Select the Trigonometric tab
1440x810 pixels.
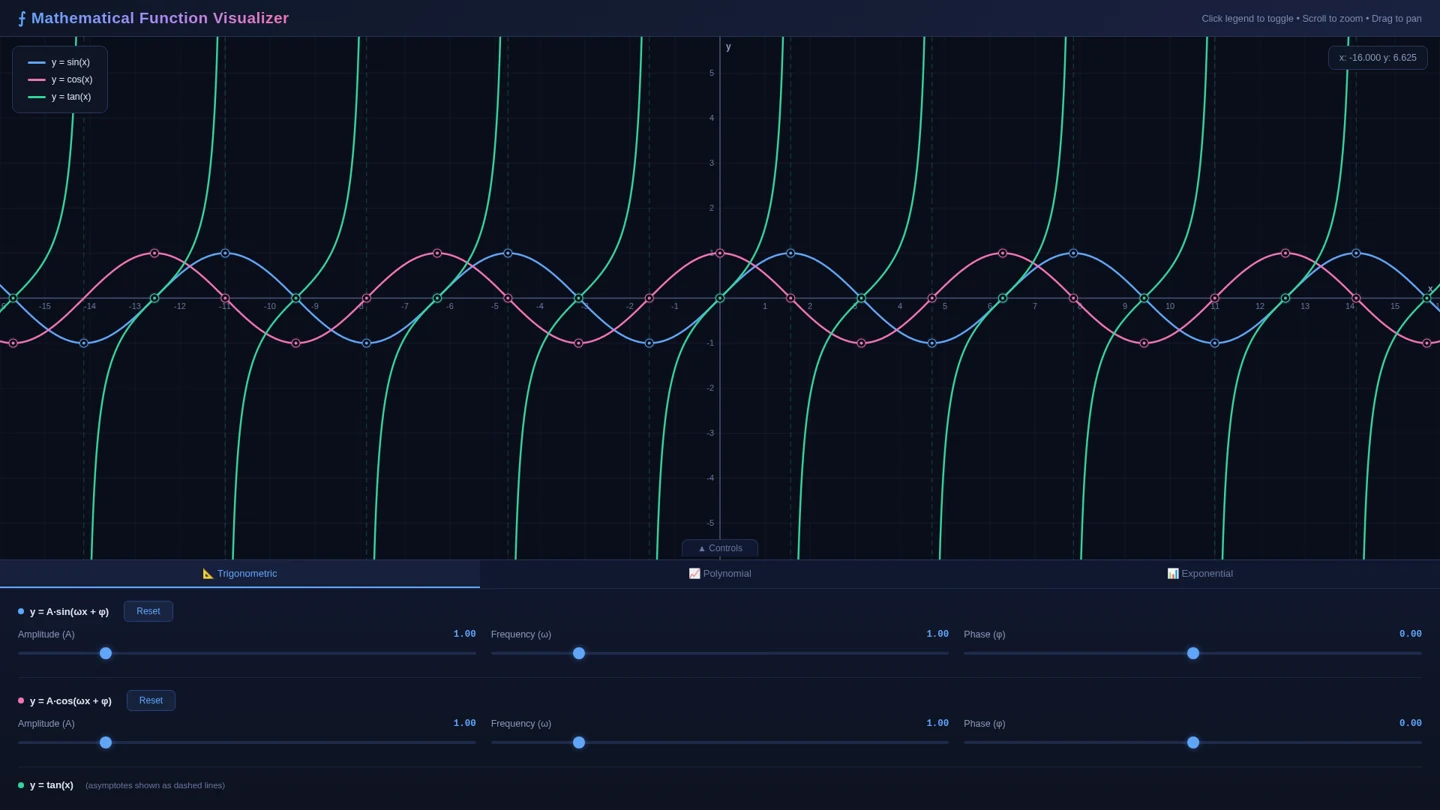(x=240, y=574)
